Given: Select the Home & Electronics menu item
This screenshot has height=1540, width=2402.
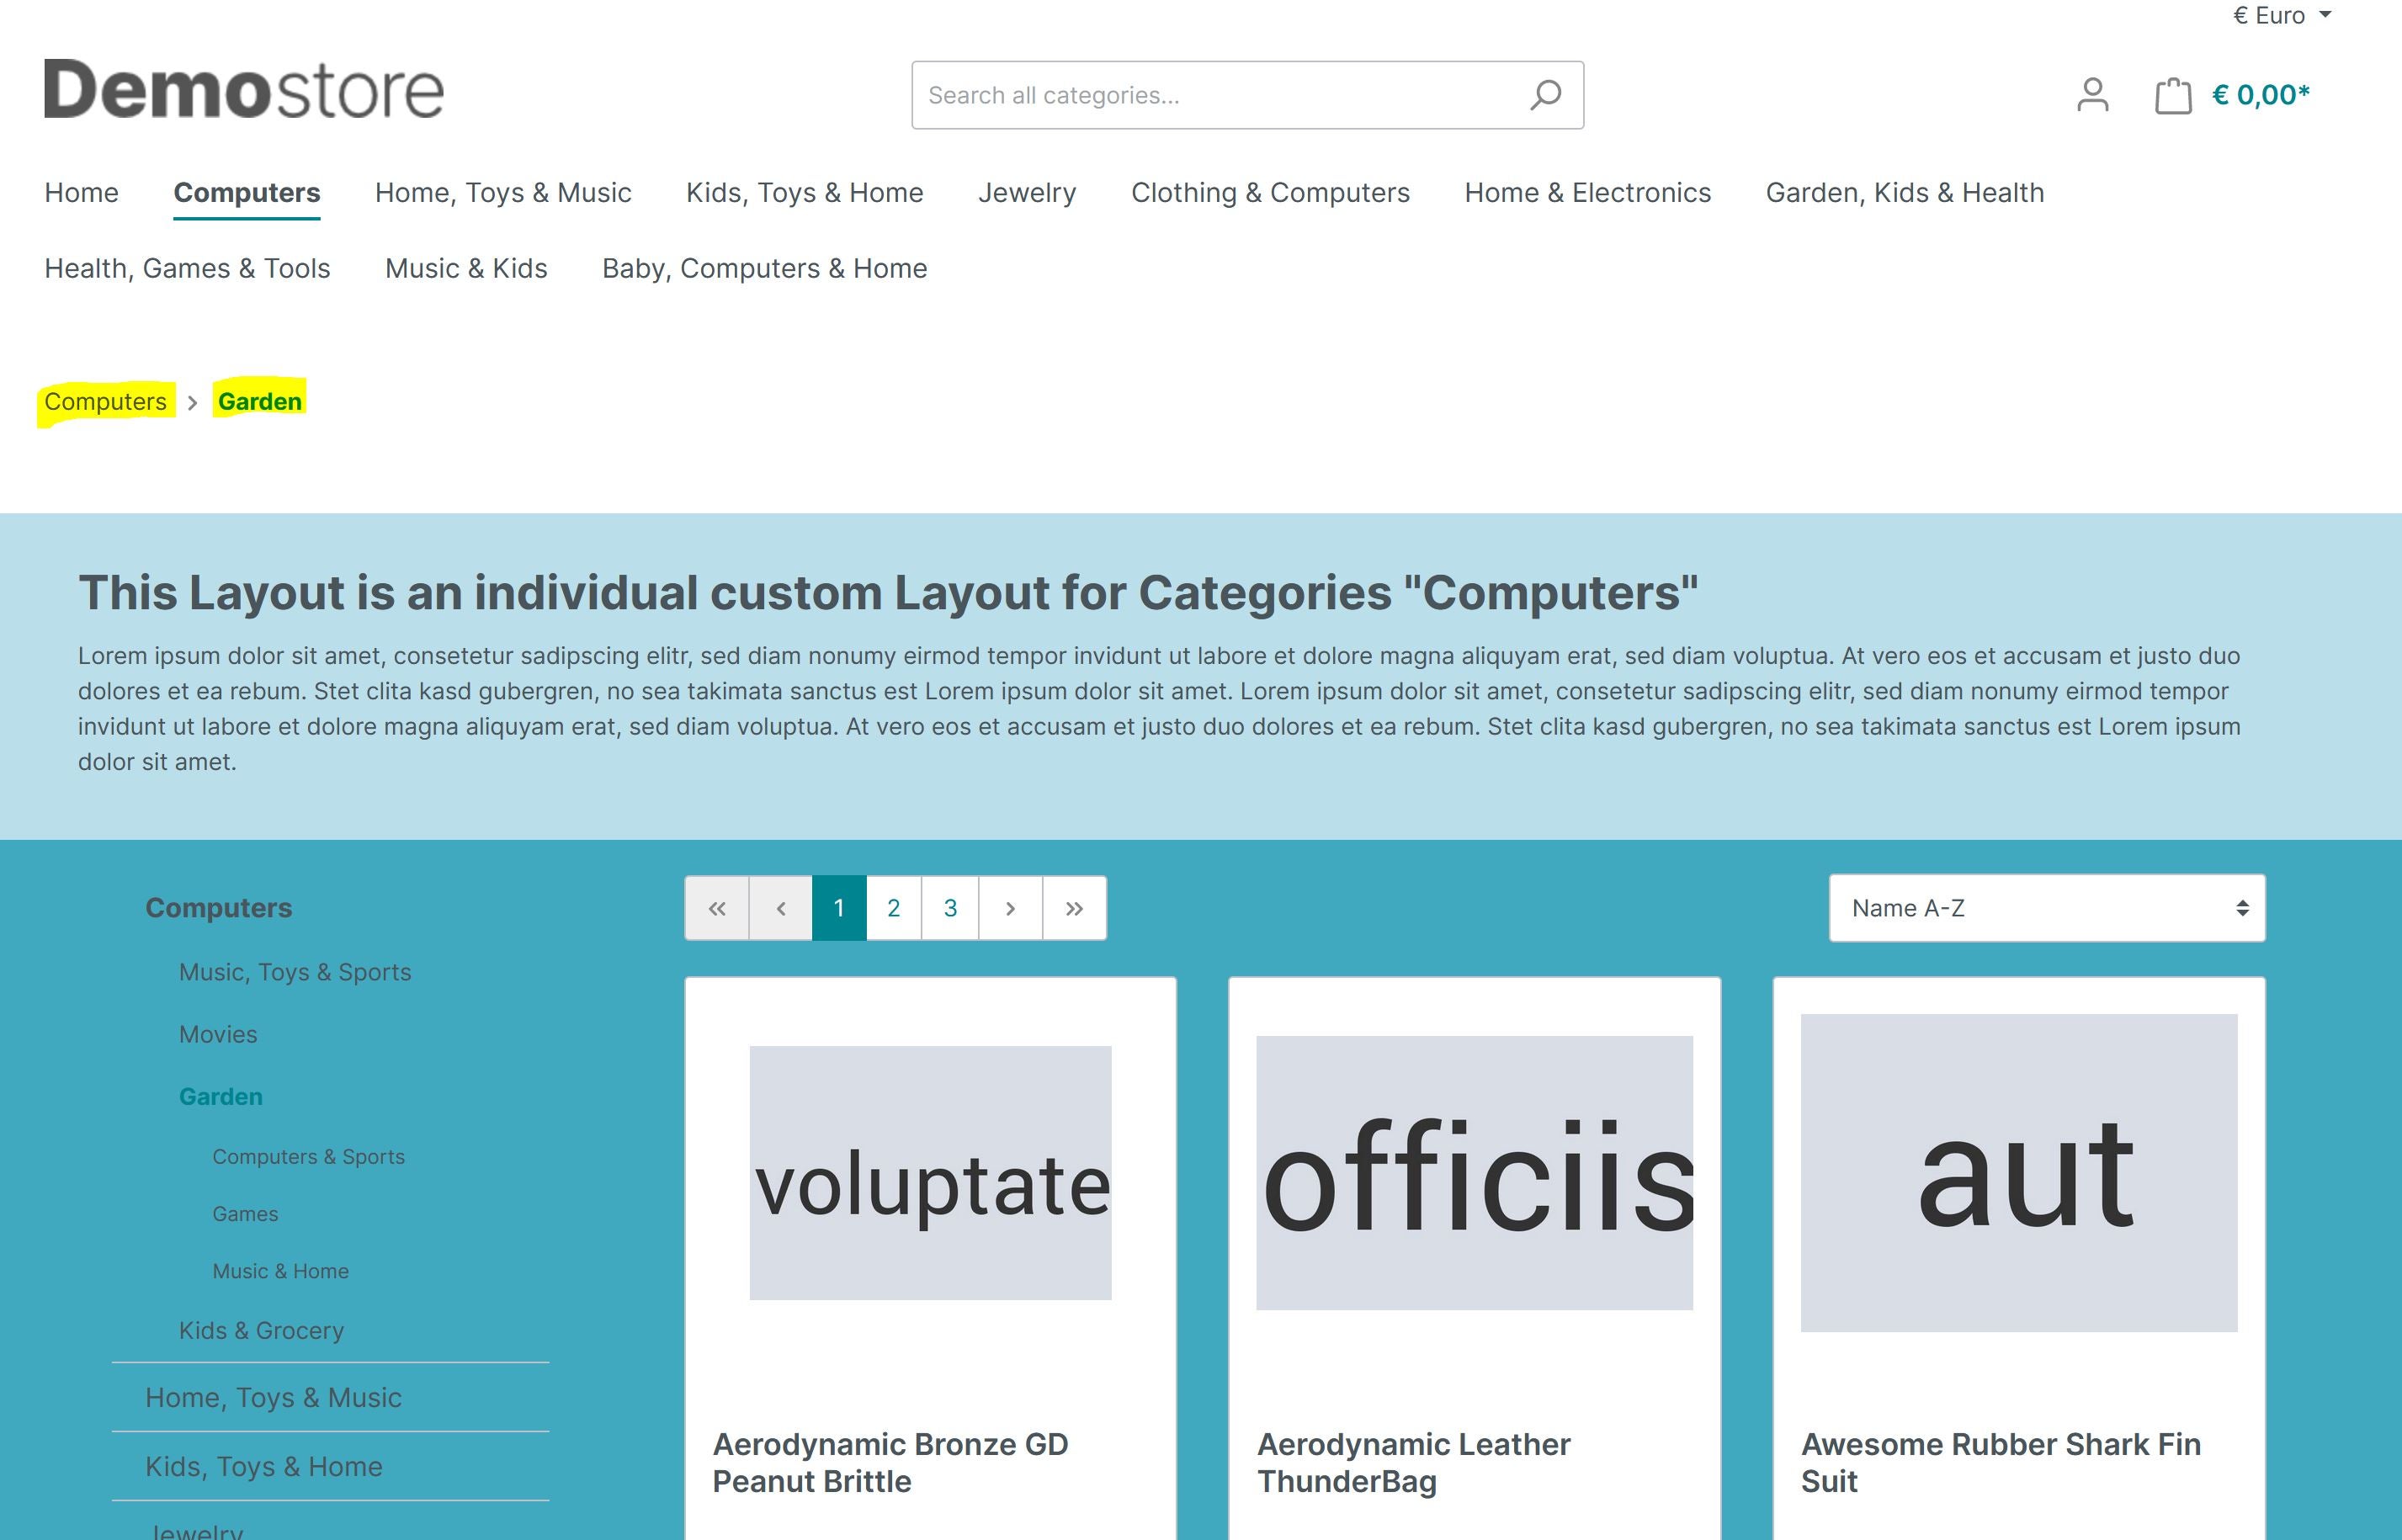Looking at the screenshot, I should [x=1588, y=191].
